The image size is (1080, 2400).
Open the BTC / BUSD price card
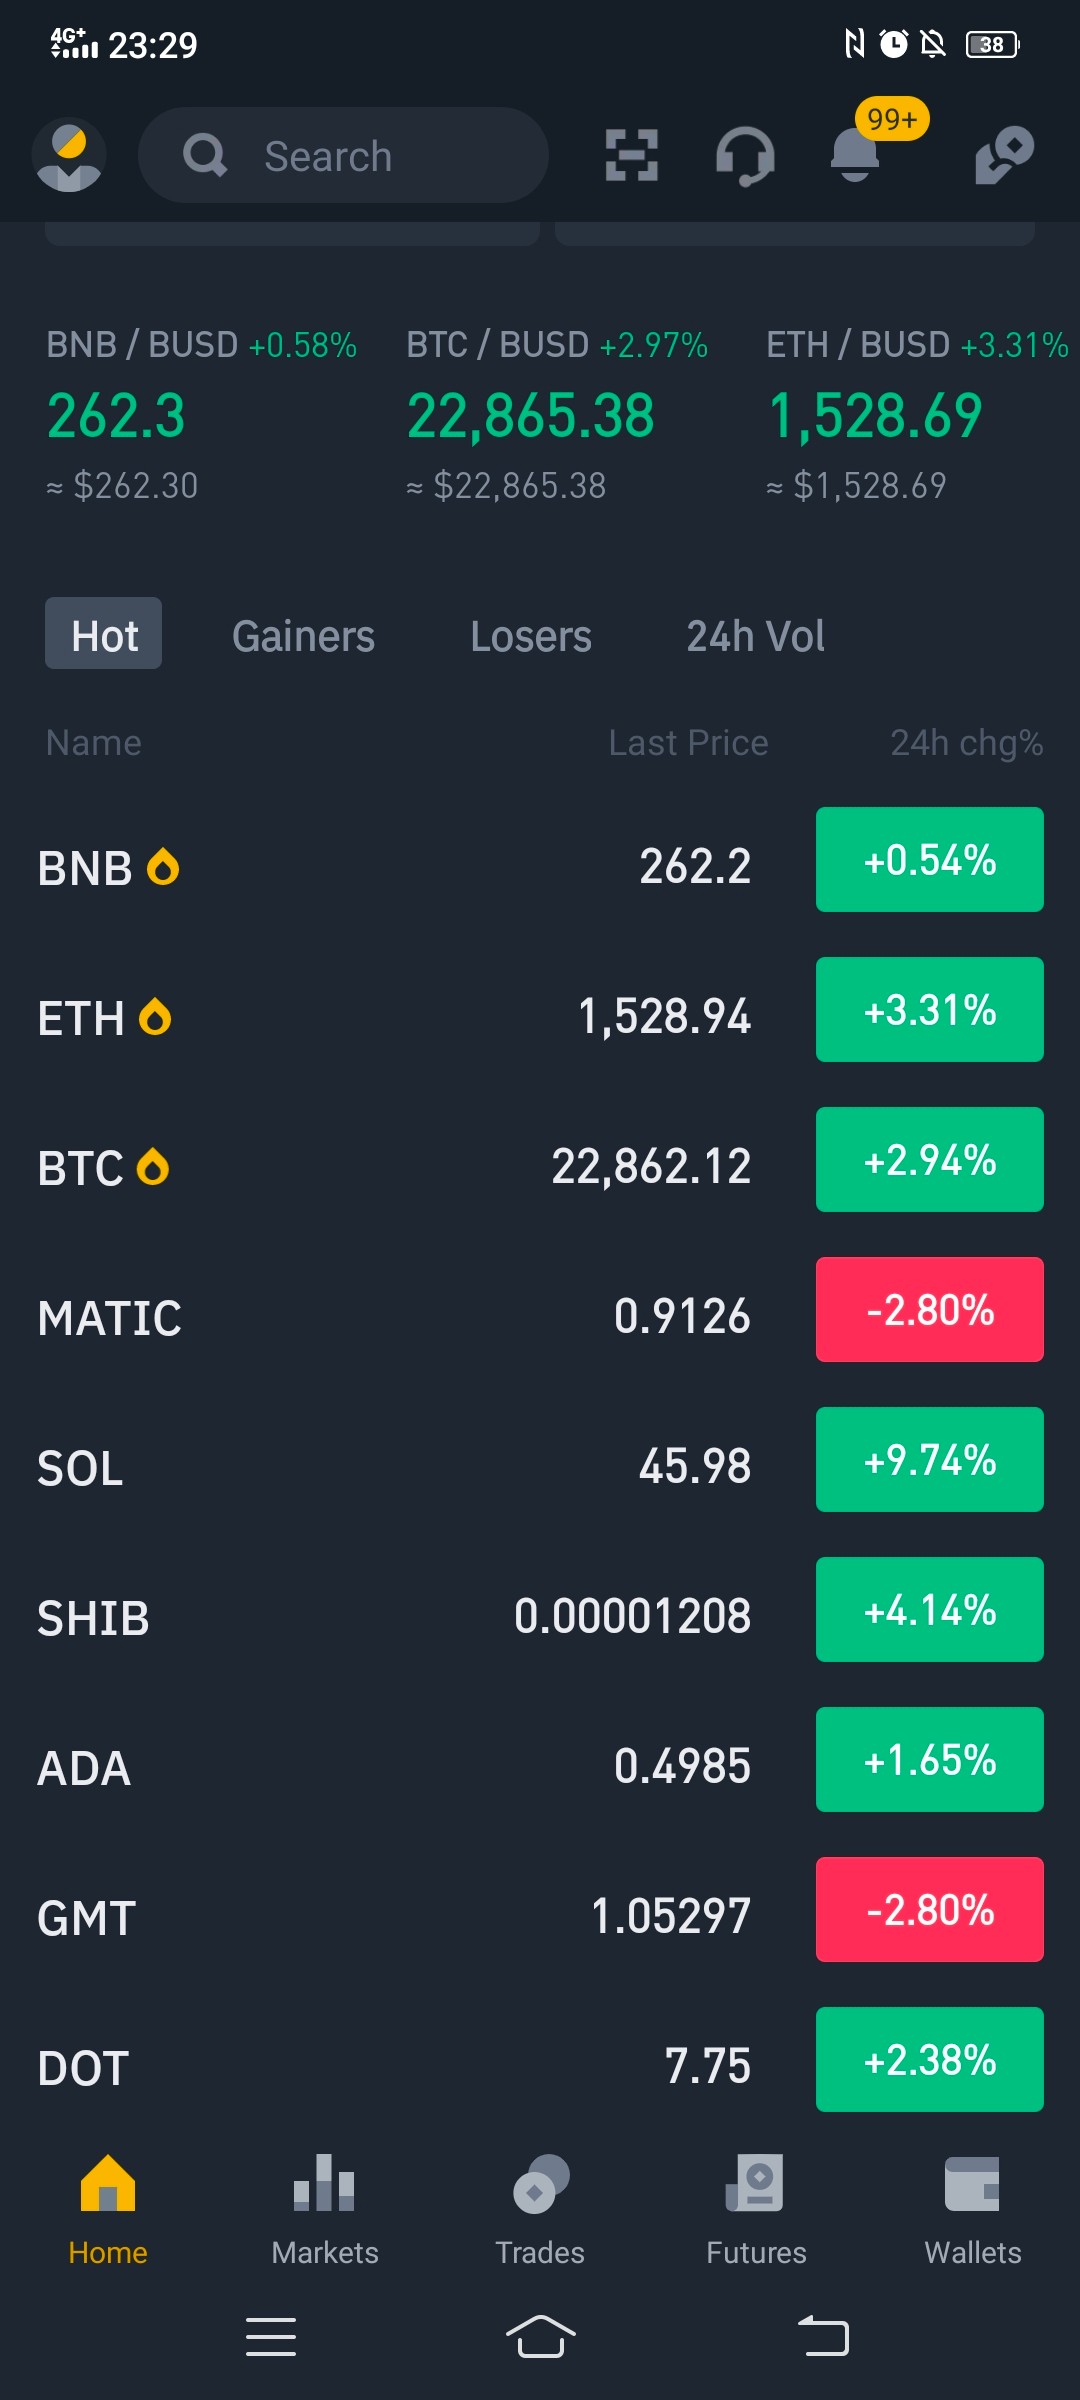pyautogui.click(x=557, y=414)
